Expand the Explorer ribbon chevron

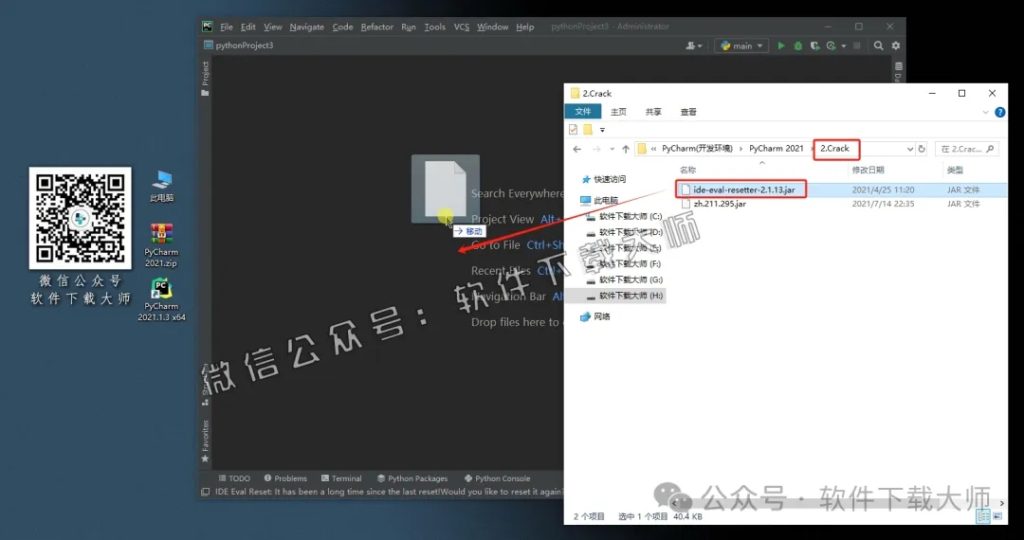985,112
